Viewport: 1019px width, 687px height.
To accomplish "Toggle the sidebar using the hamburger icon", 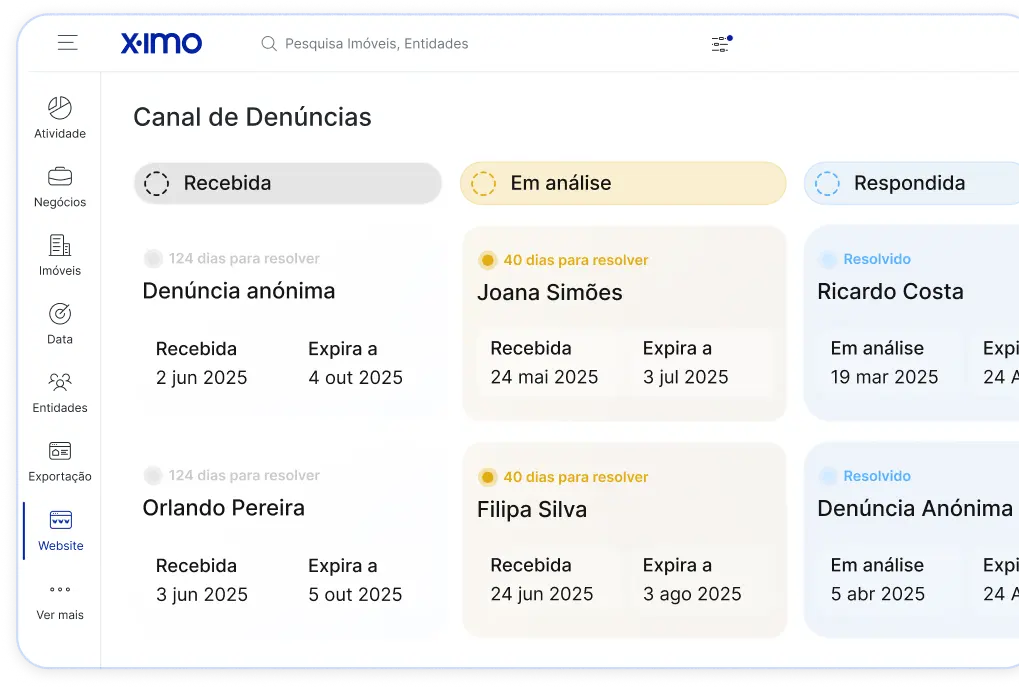I will (x=67, y=43).
